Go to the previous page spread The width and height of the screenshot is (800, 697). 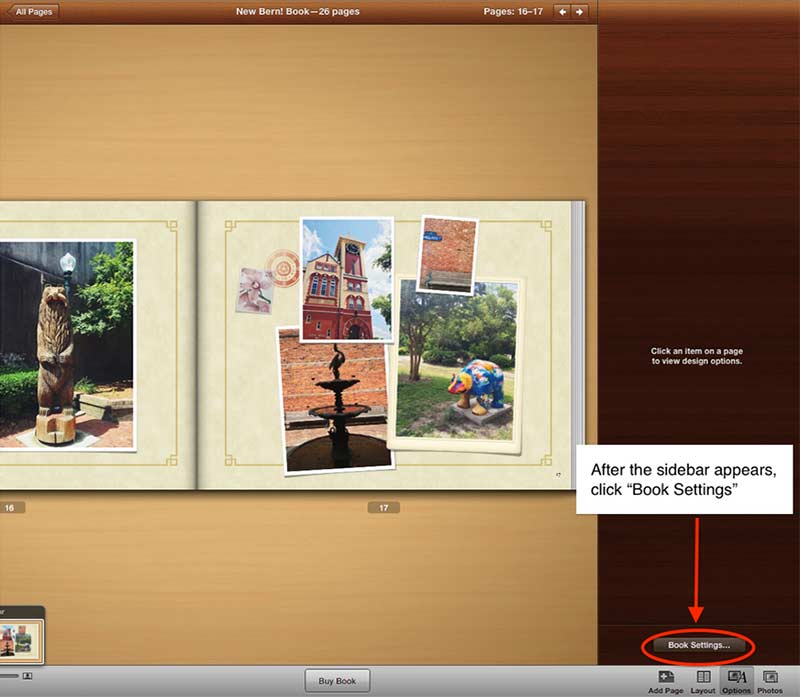click(562, 12)
